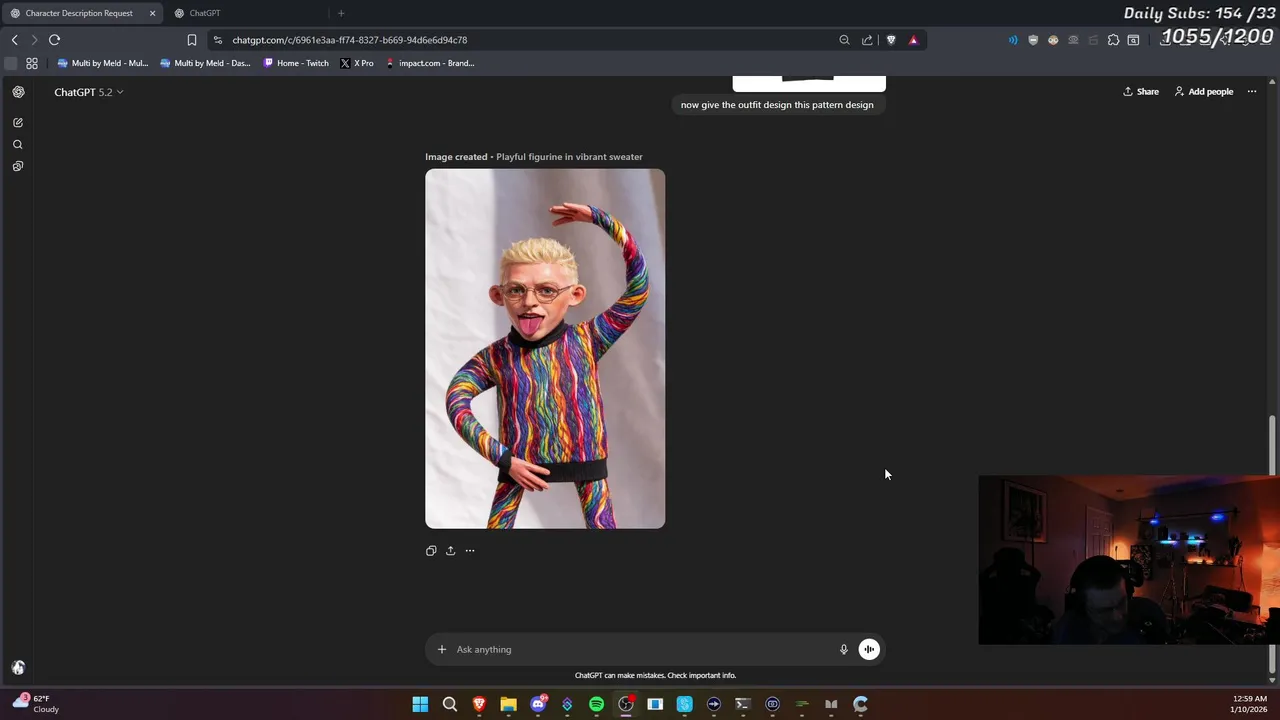This screenshot has height=720, width=1280.
Task: Open the generated figurine image
Action: pyautogui.click(x=545, y=348)
